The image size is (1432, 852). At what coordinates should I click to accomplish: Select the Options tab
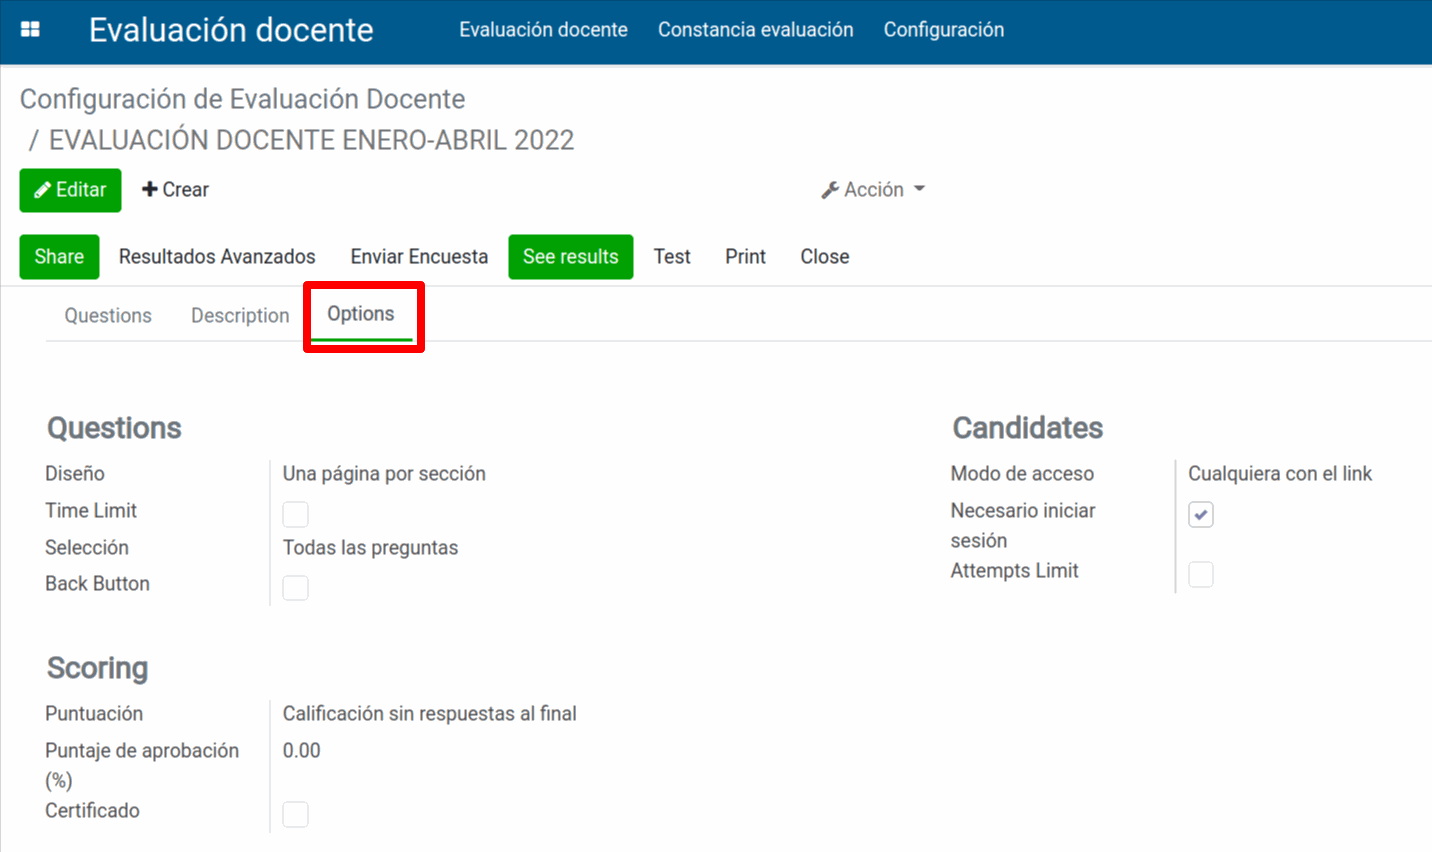[361, 314]
